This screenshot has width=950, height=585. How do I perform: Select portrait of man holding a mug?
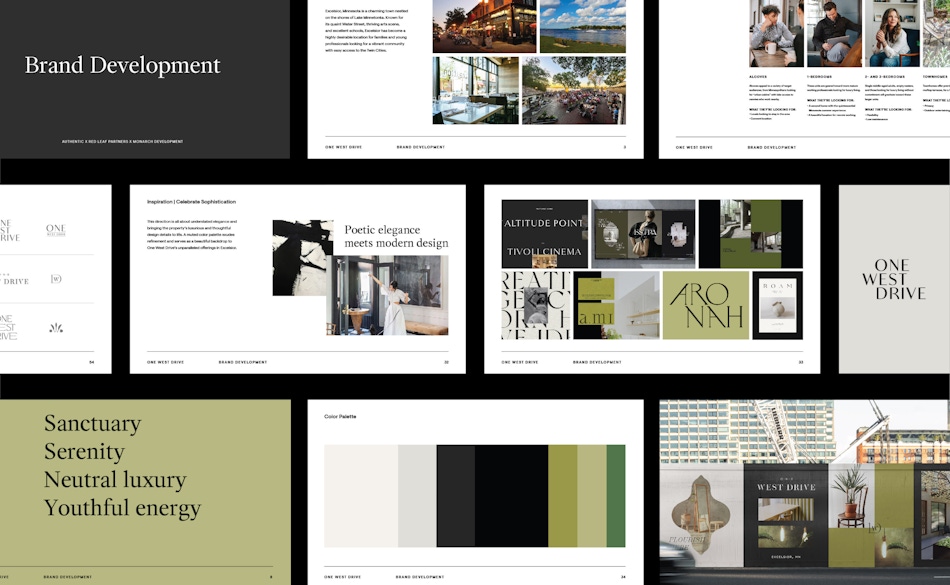[x=776, y=33]
